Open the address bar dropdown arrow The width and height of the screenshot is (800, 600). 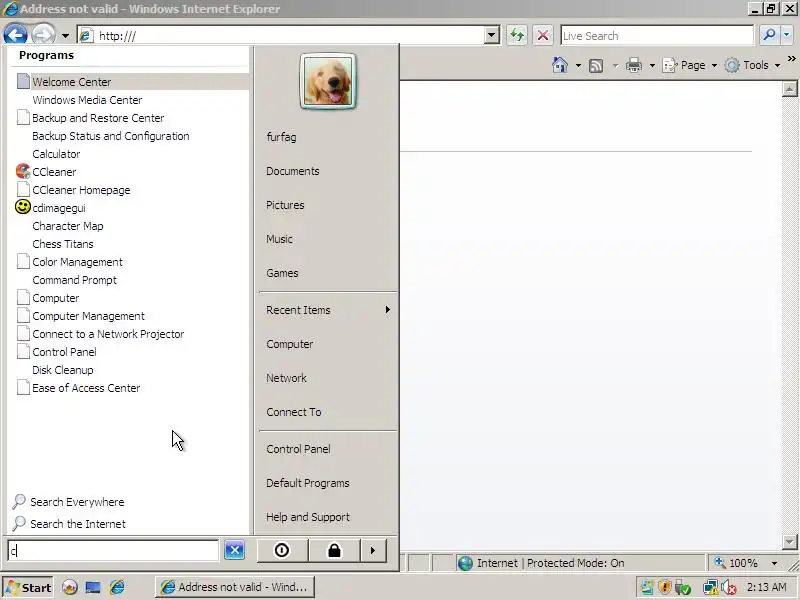coord(491,35)
